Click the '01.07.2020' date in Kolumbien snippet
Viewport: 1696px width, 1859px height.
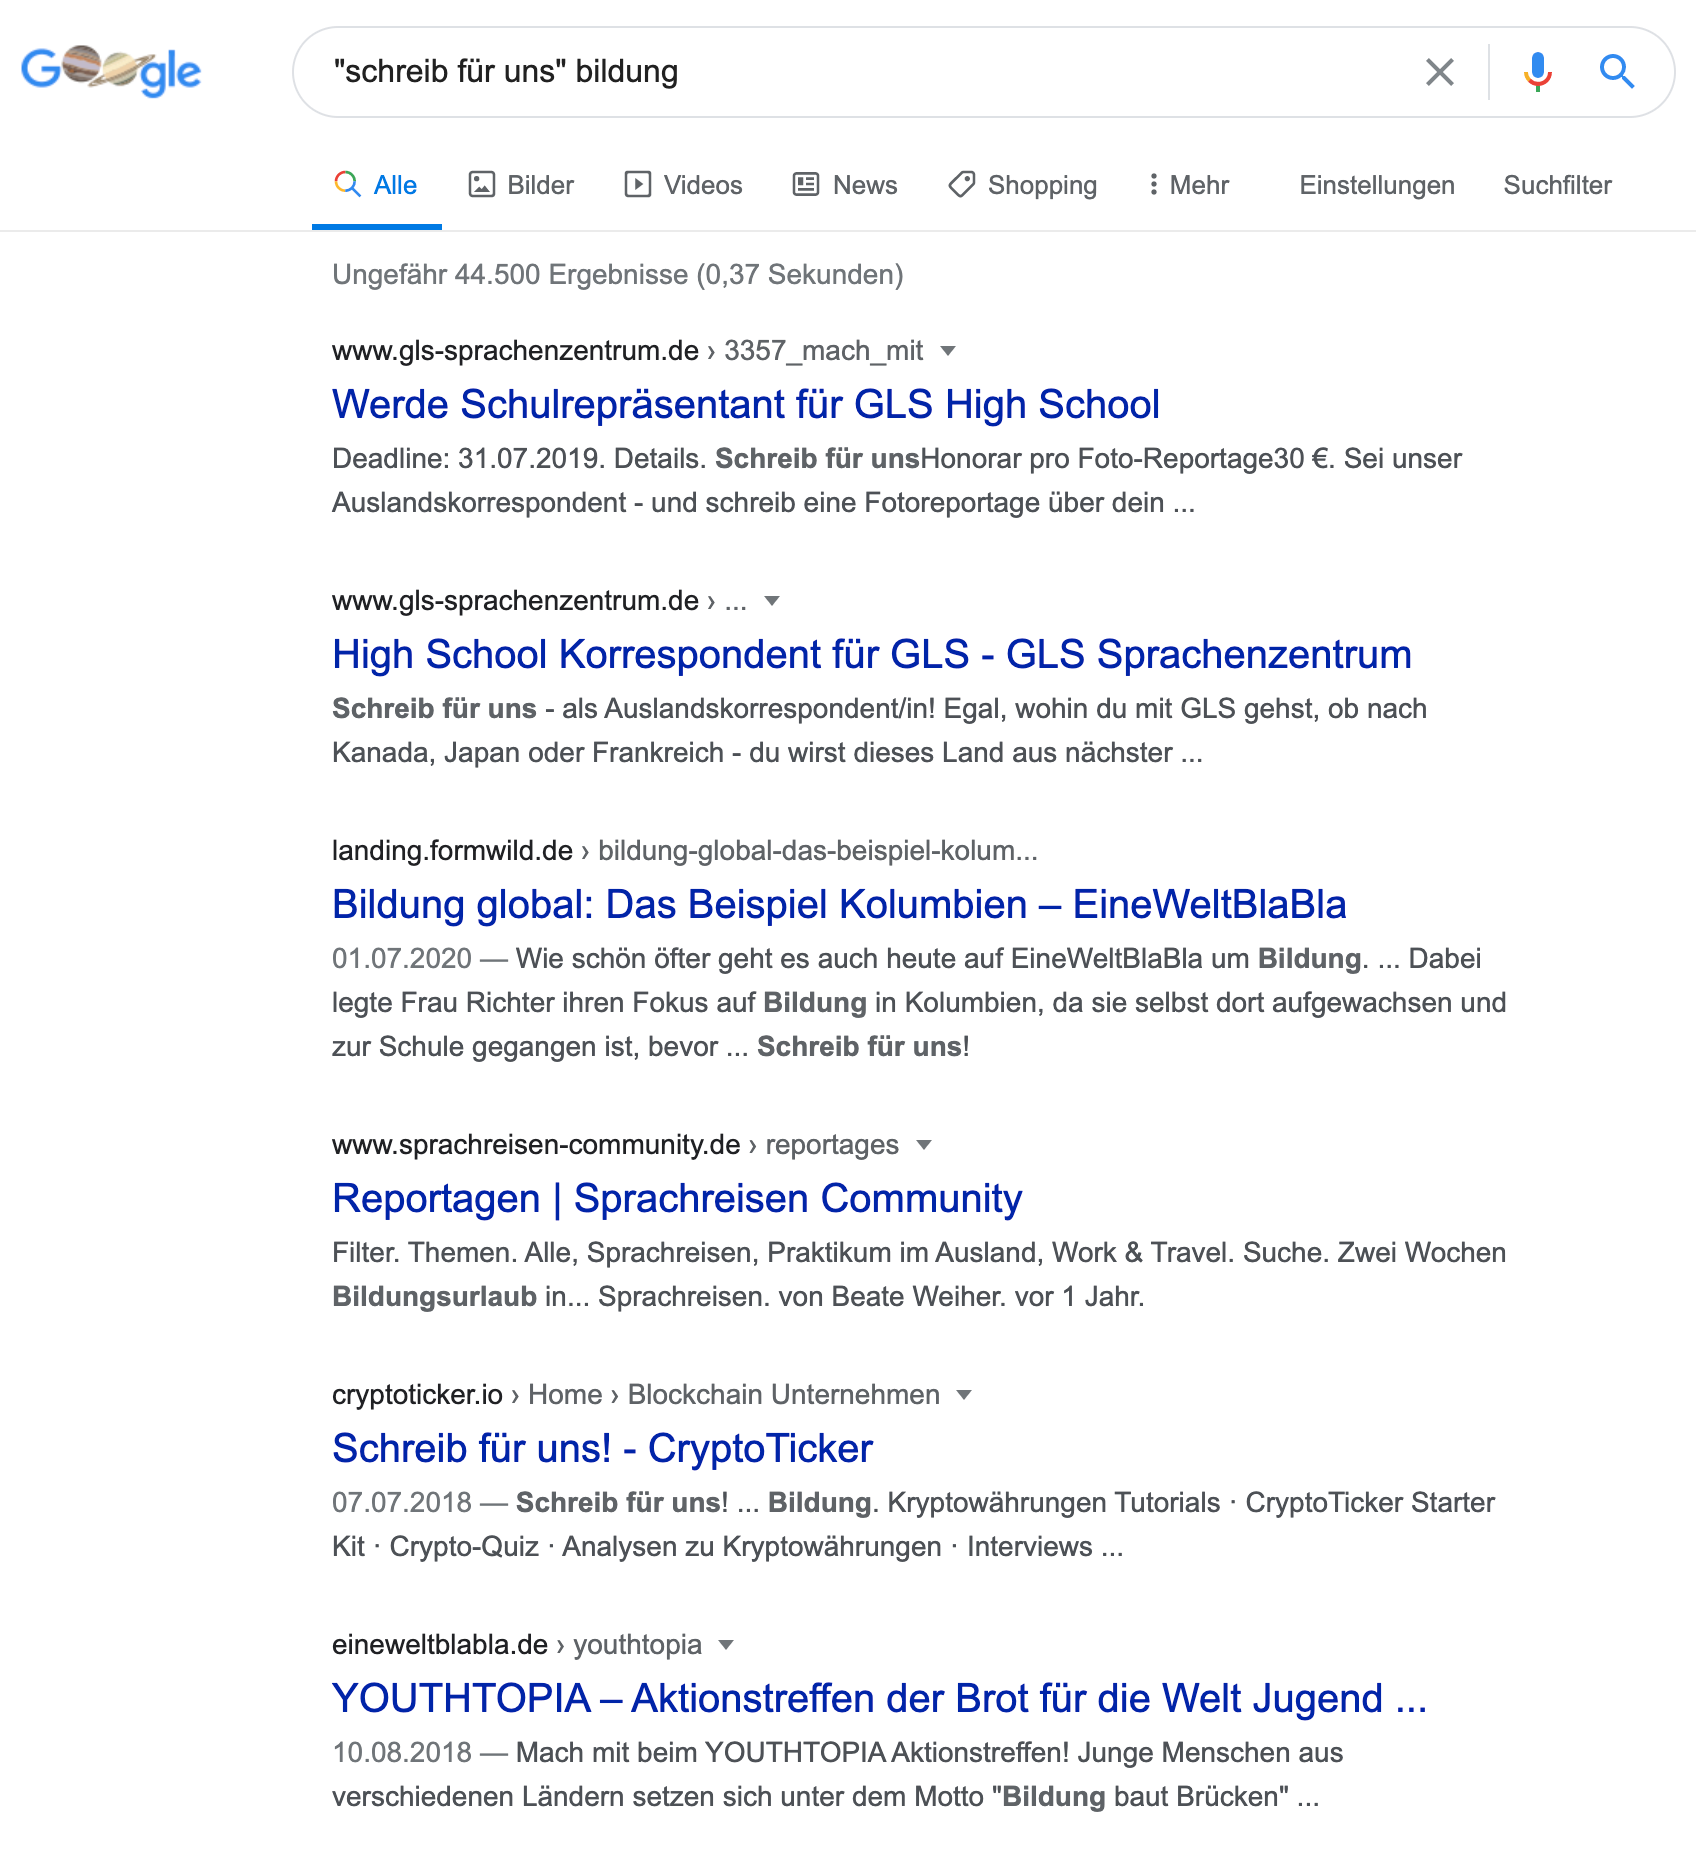point(402,959)
